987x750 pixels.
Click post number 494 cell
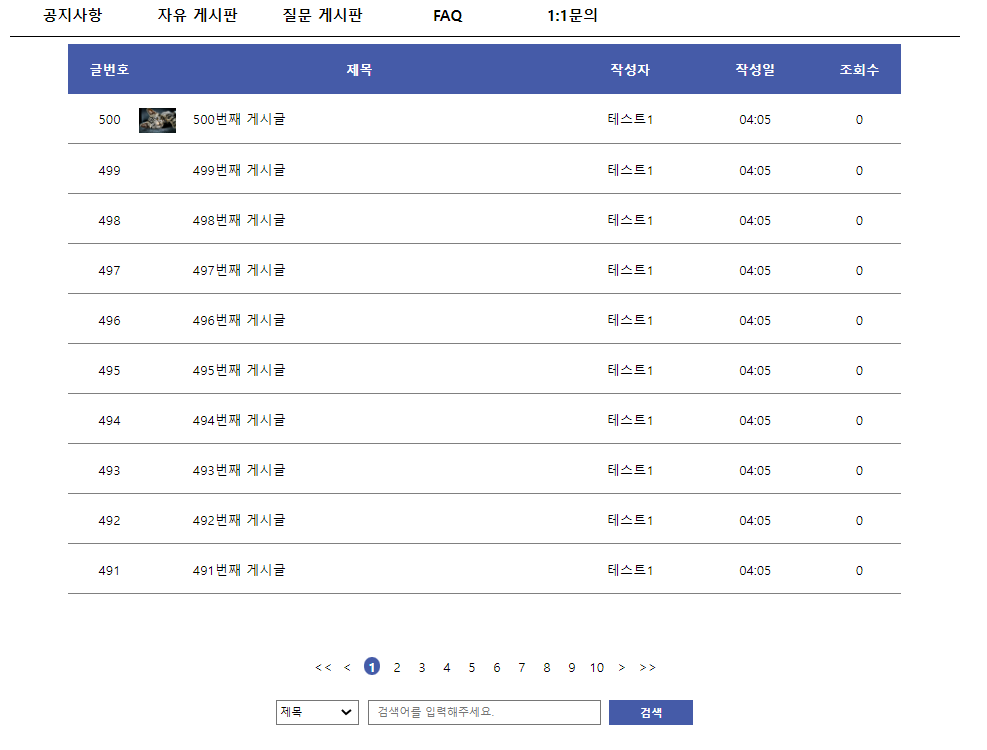pyautogui.click(x=110, y=421)
